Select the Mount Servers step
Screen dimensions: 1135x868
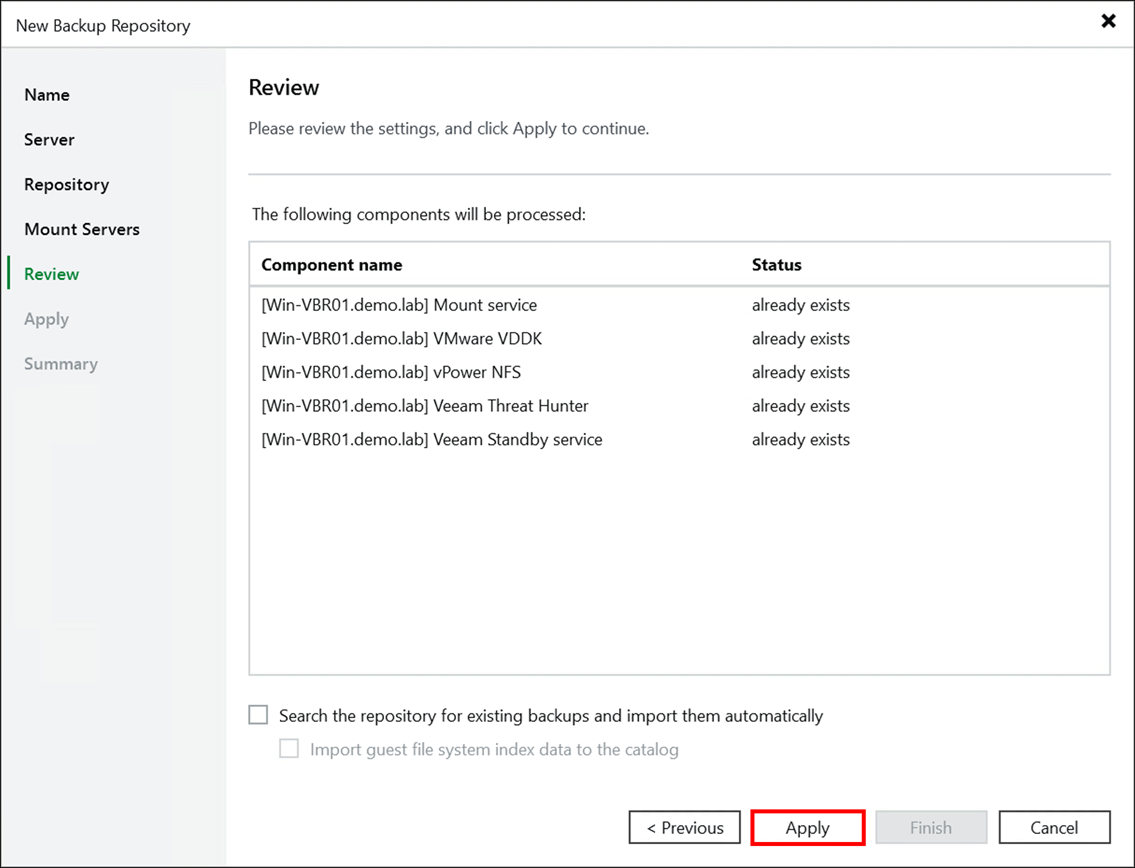click(x=82, y=229)
